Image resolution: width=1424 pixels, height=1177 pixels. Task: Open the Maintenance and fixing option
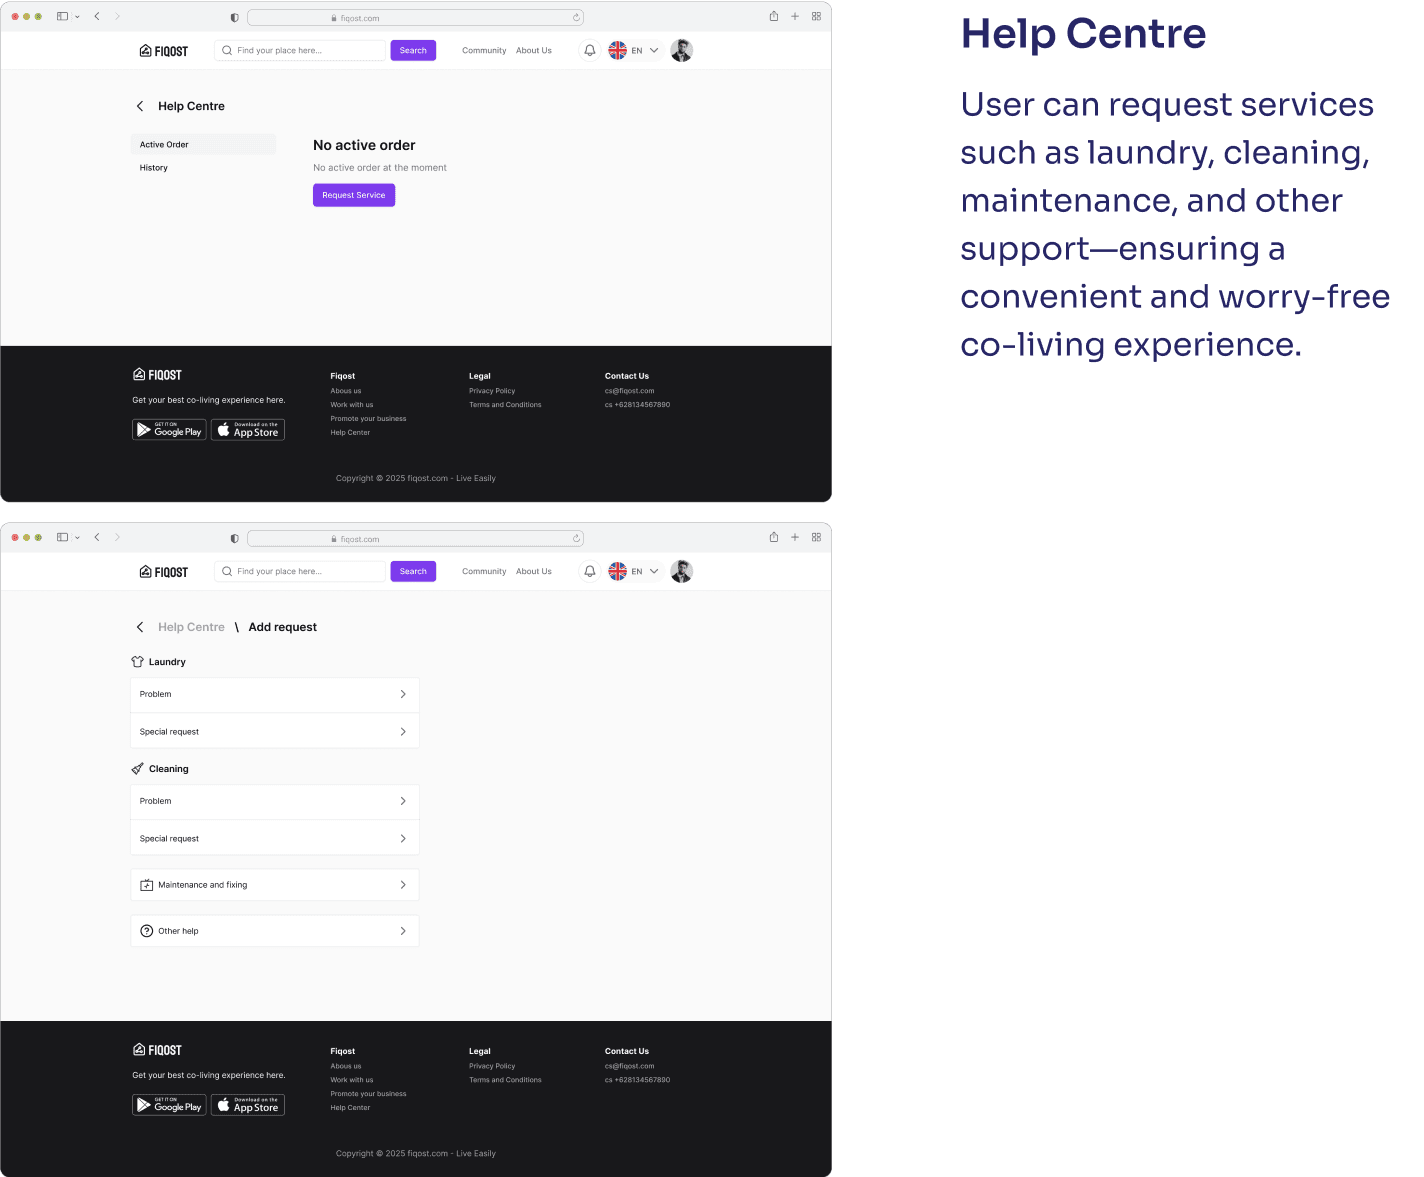tap(275, 885)
